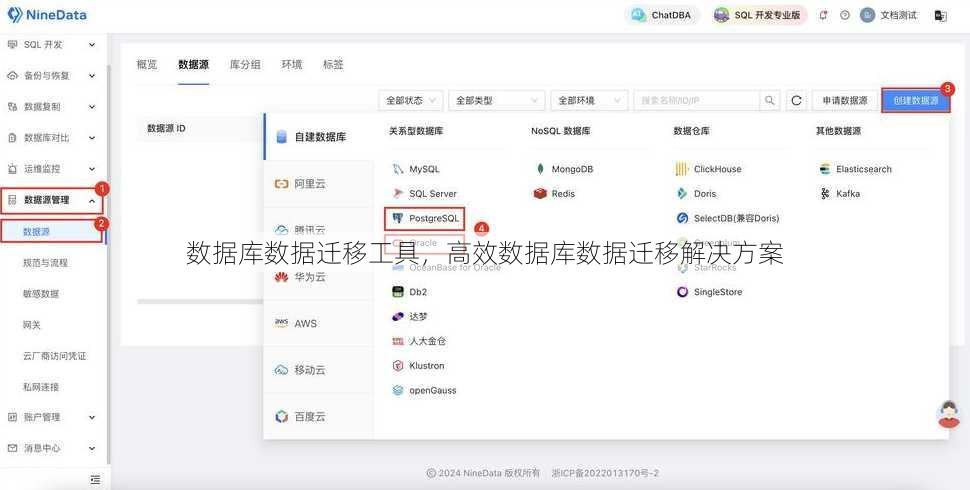Click 浙ICP备 footer link

[604, 473]
